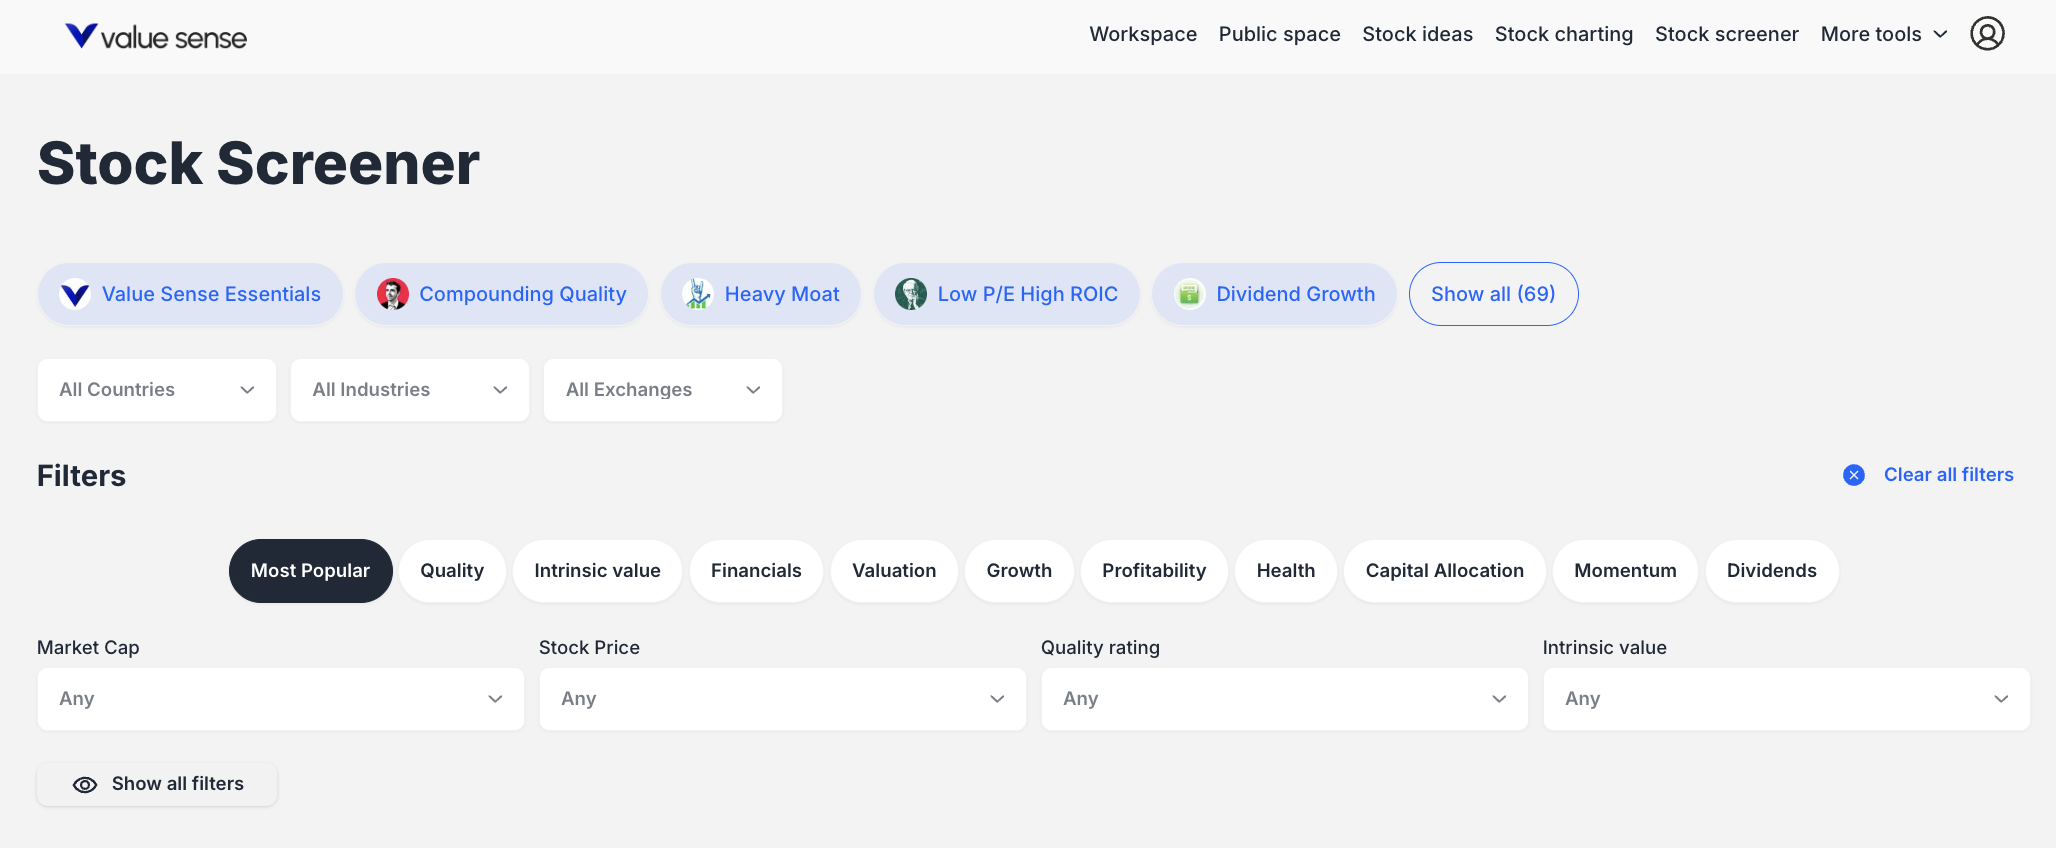Apply the Dividend Growth preset
The width and height of the screenshot is (2056, 848).
[x=1274, y=294]
